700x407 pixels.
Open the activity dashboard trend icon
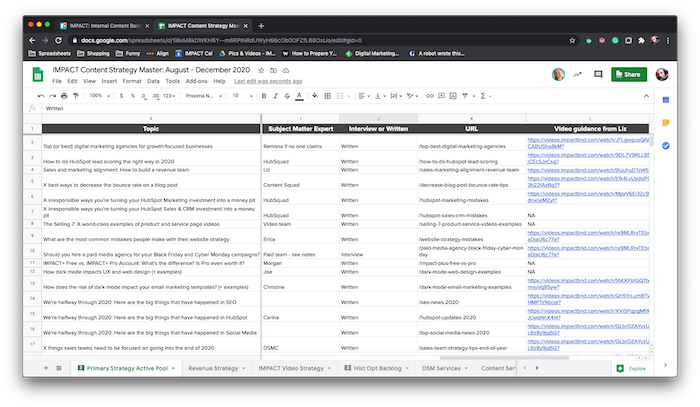pos(578,75)
